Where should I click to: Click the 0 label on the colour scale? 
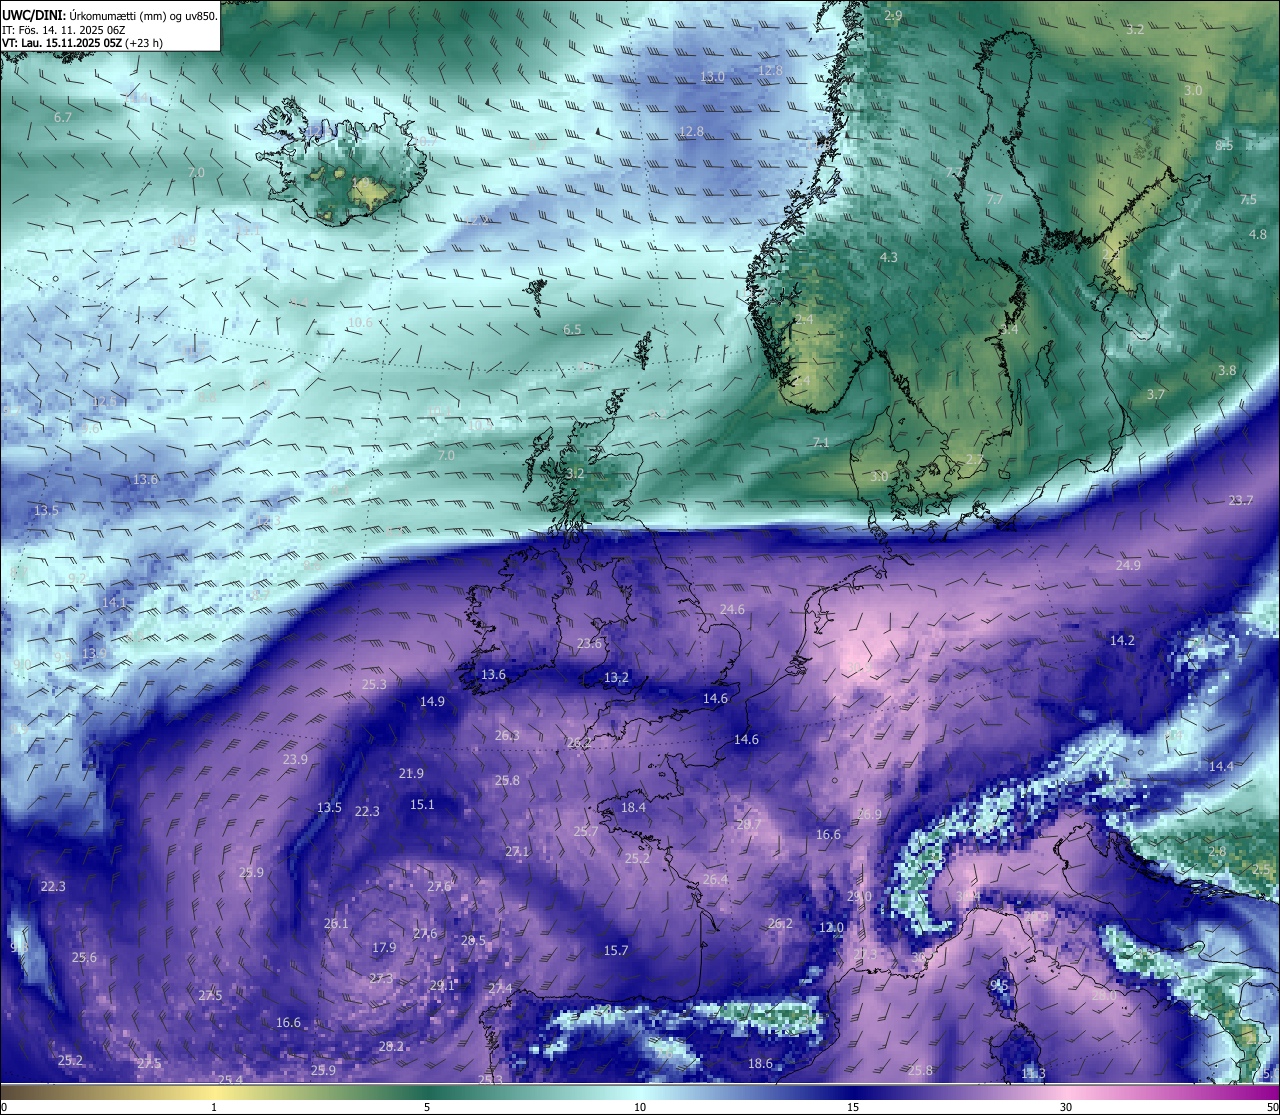tap(4, 1107)
